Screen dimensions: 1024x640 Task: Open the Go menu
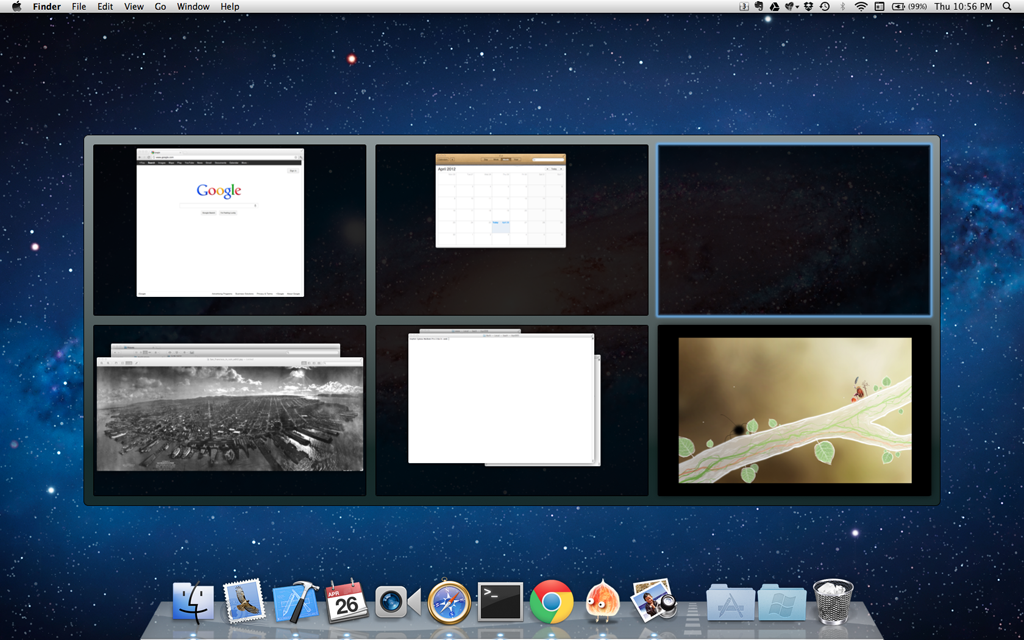click(160, 7)
